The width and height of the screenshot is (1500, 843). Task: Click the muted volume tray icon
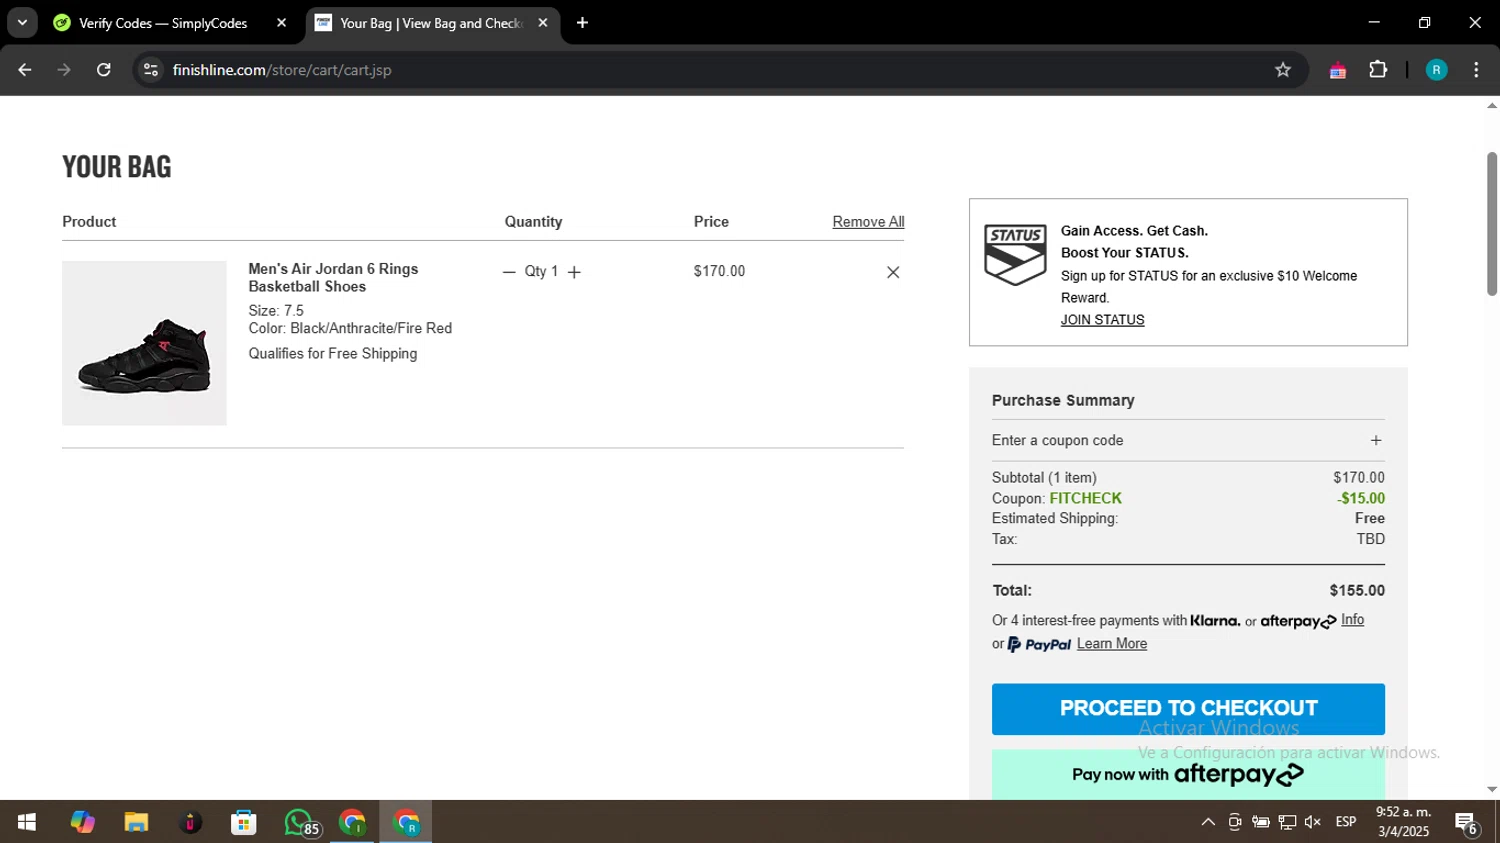coord(1313,822)
